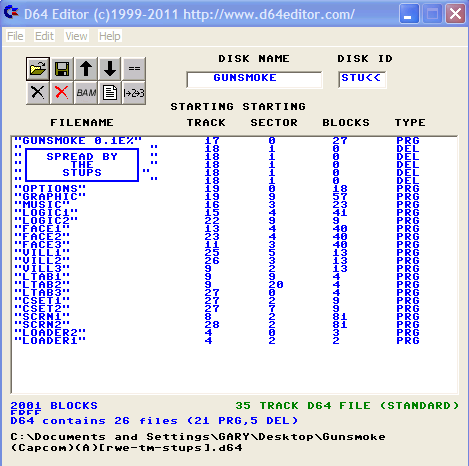Click the Disk ID field STU<<
Screen dimensions: 469x466
(362, 79)
